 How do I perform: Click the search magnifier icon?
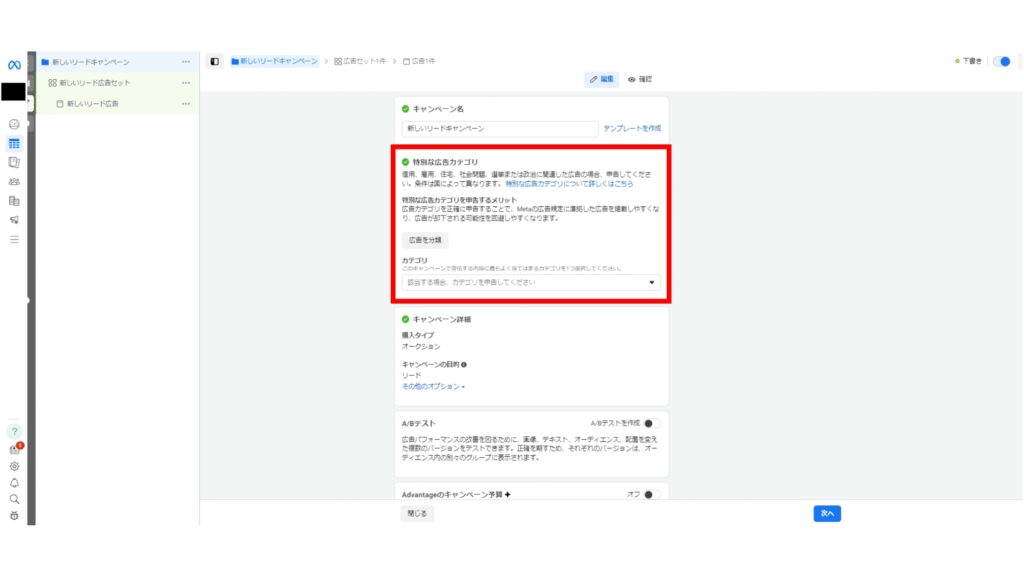click(x=14, y=500)
